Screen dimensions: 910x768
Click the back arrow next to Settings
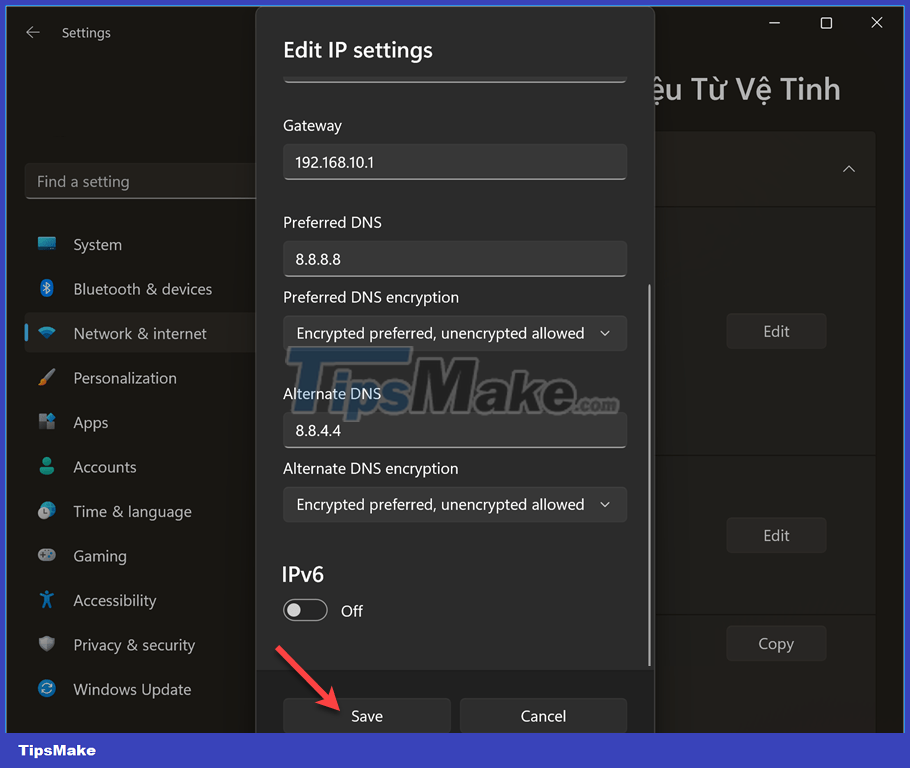click(33, 32)
